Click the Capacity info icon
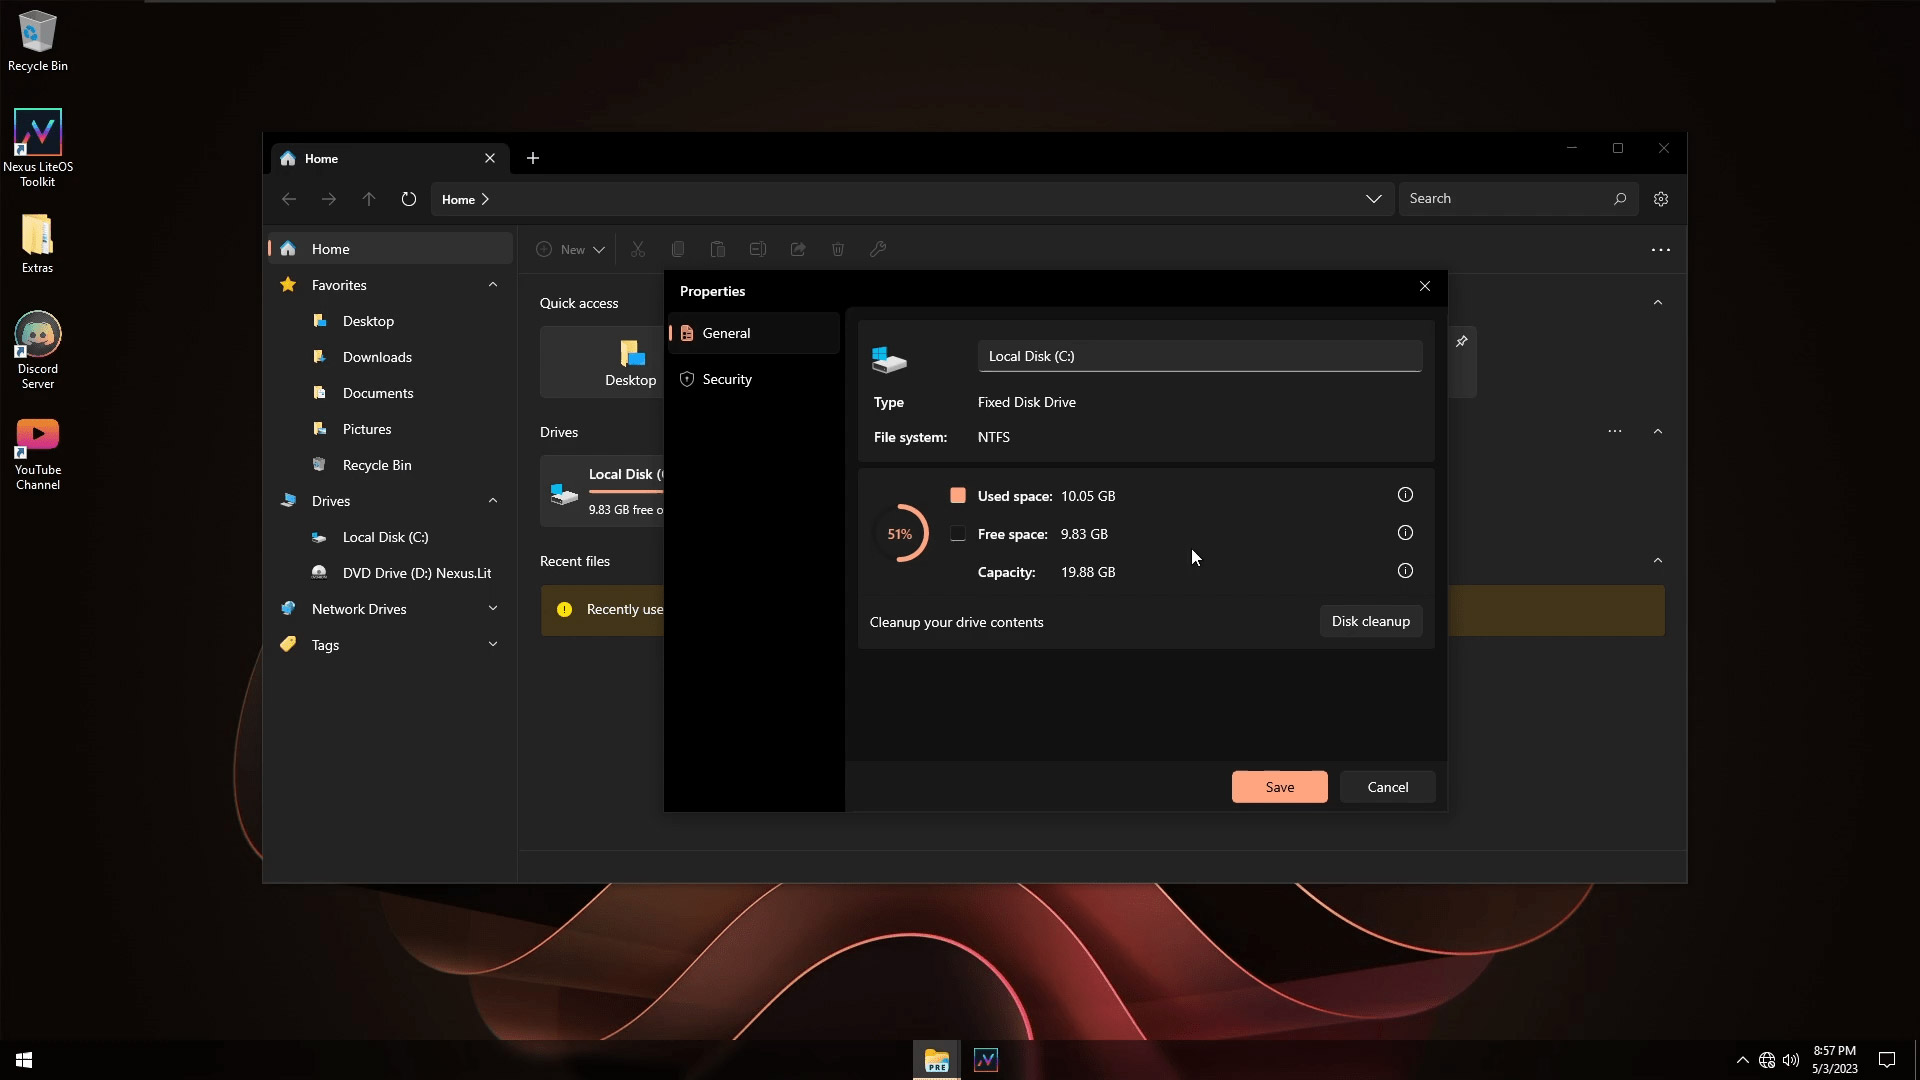This screenshot has height=1080, width=1920. (x=1405, y=571)
